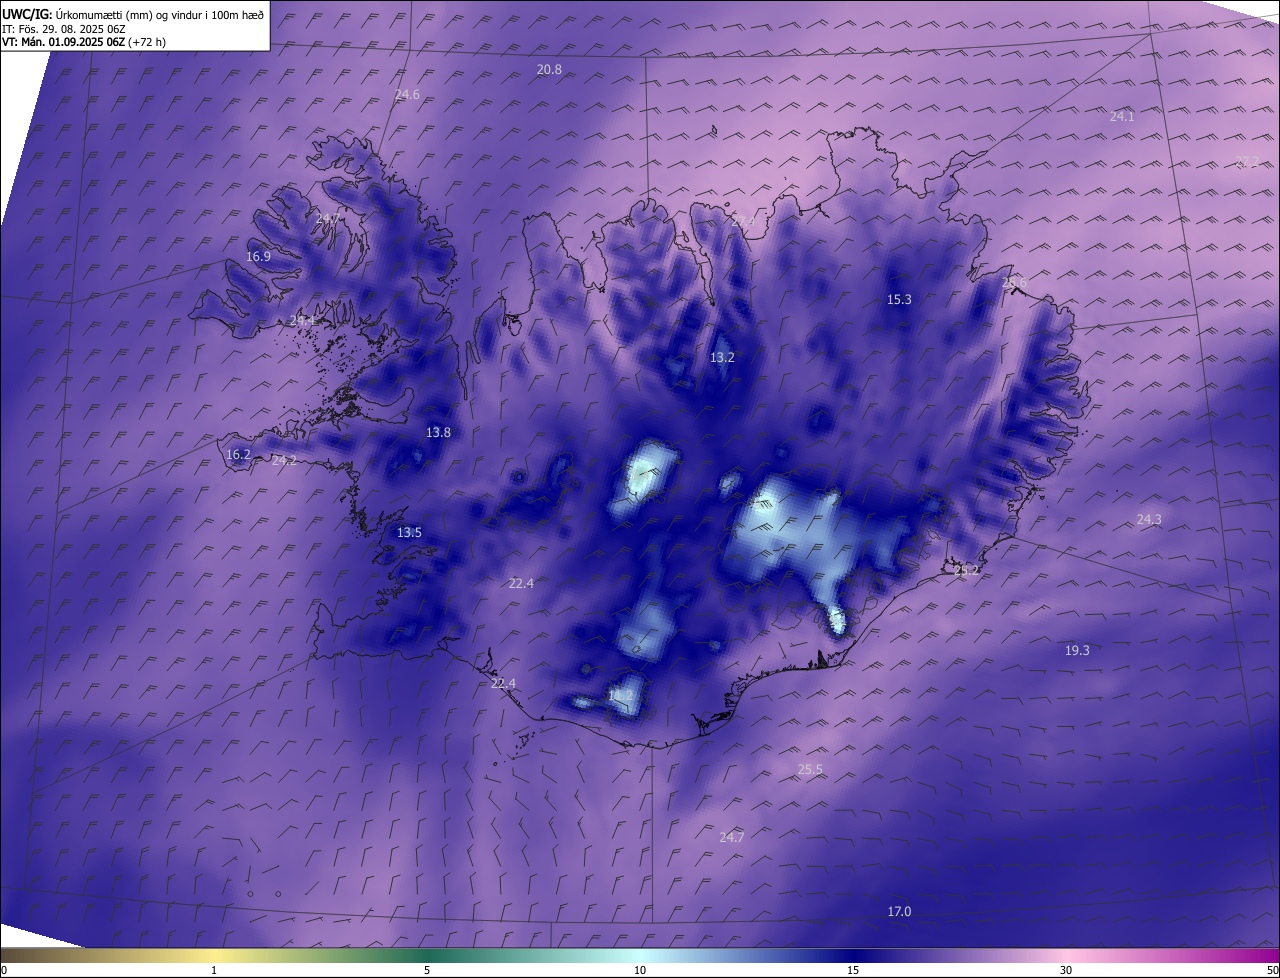Click the 27.4 value label on the north coast
Viewport: 1280px width, 978px height.
point(742,221)
